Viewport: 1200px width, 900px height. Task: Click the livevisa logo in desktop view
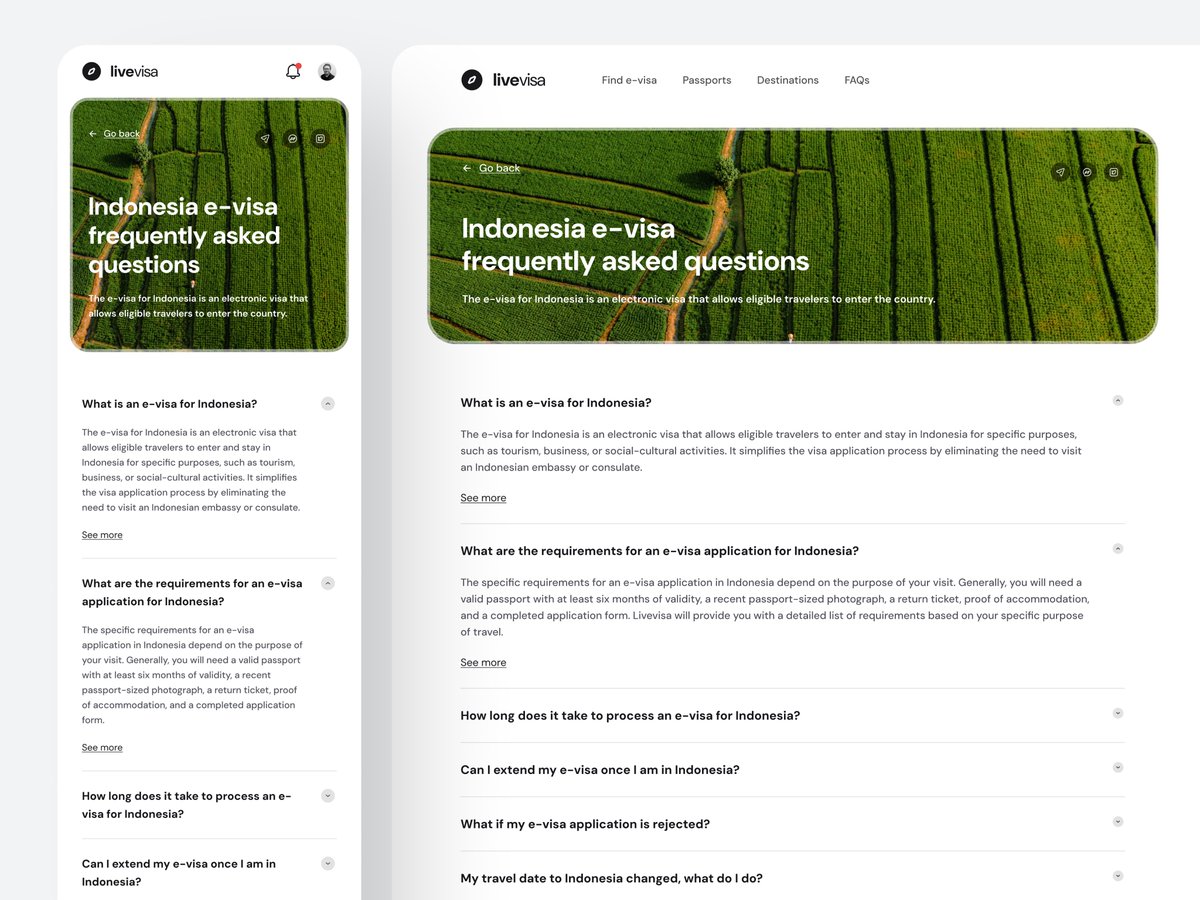504,80
